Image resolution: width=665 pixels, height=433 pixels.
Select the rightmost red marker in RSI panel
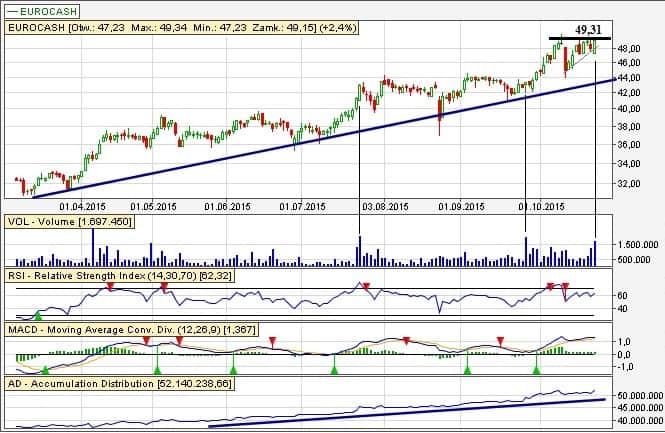tap(565, 288)
